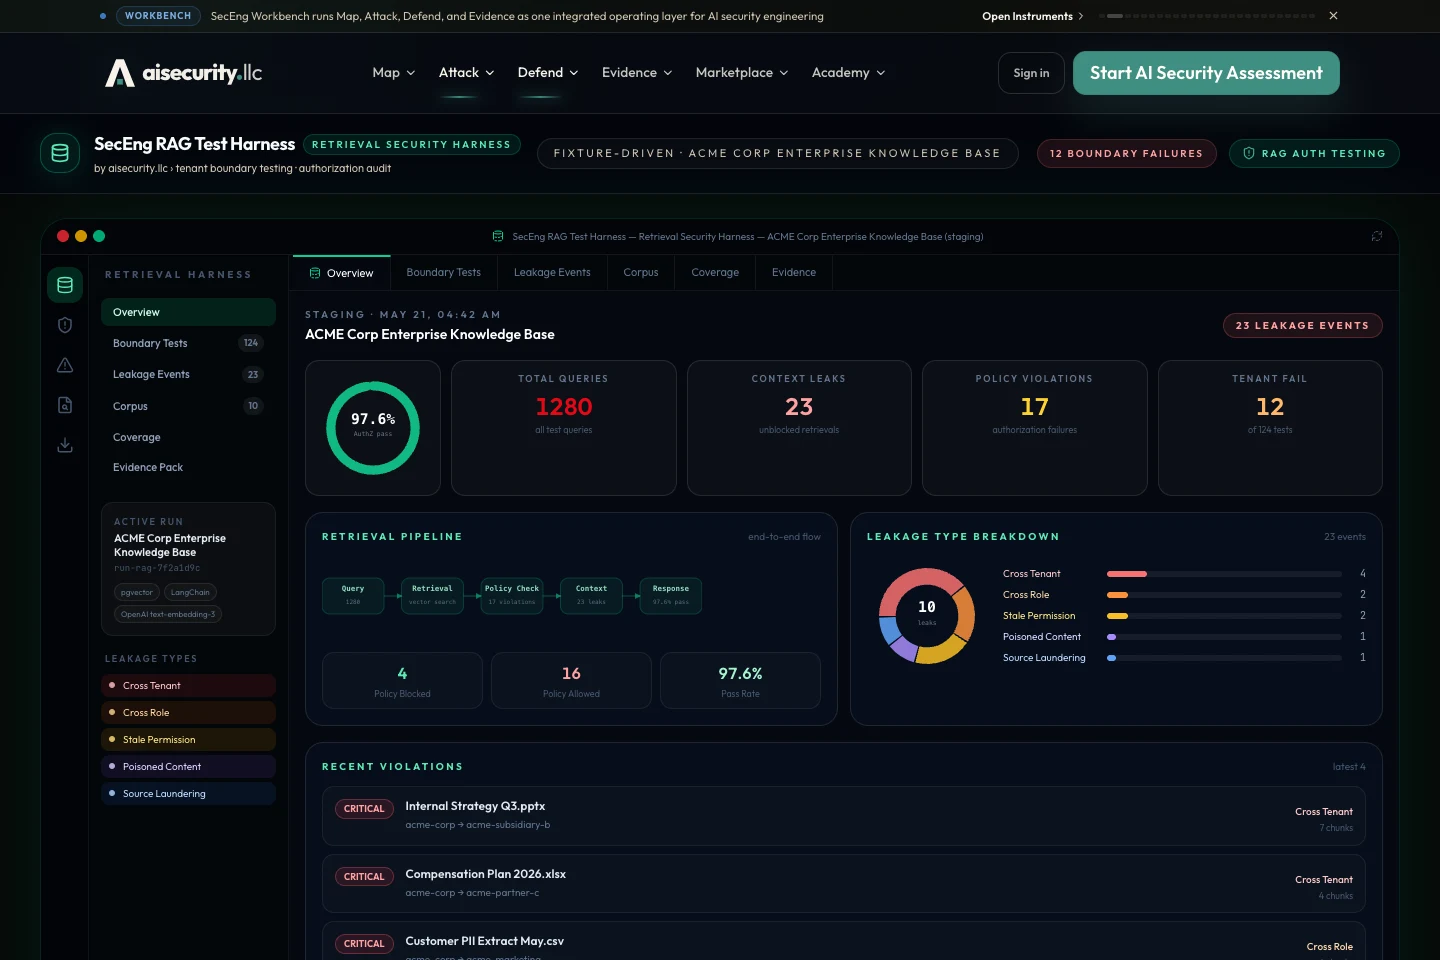
Task: Expand the Academy menu
Action: [x=848, y=73]
